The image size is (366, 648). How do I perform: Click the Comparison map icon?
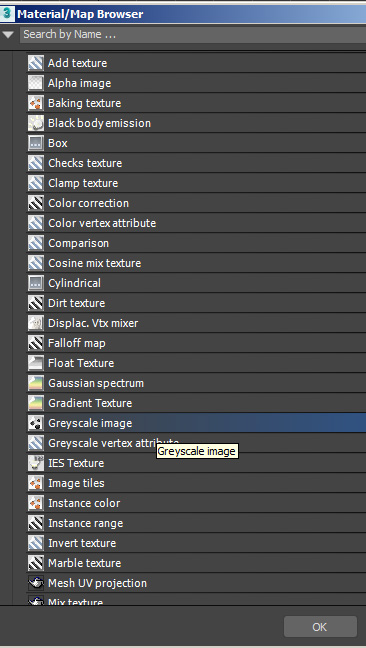(36, 243)
